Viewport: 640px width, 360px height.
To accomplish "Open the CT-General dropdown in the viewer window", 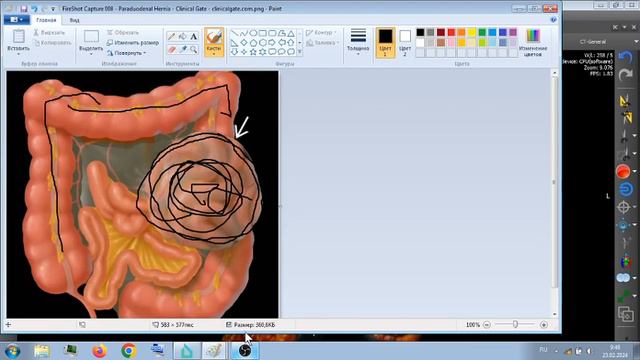I will (636, 42).
